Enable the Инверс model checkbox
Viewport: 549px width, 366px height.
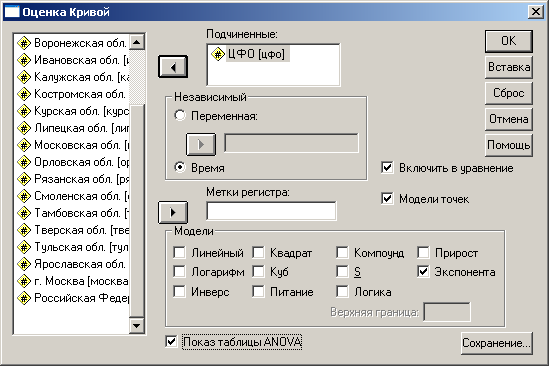pyautogui.click(x=180, y=291)
